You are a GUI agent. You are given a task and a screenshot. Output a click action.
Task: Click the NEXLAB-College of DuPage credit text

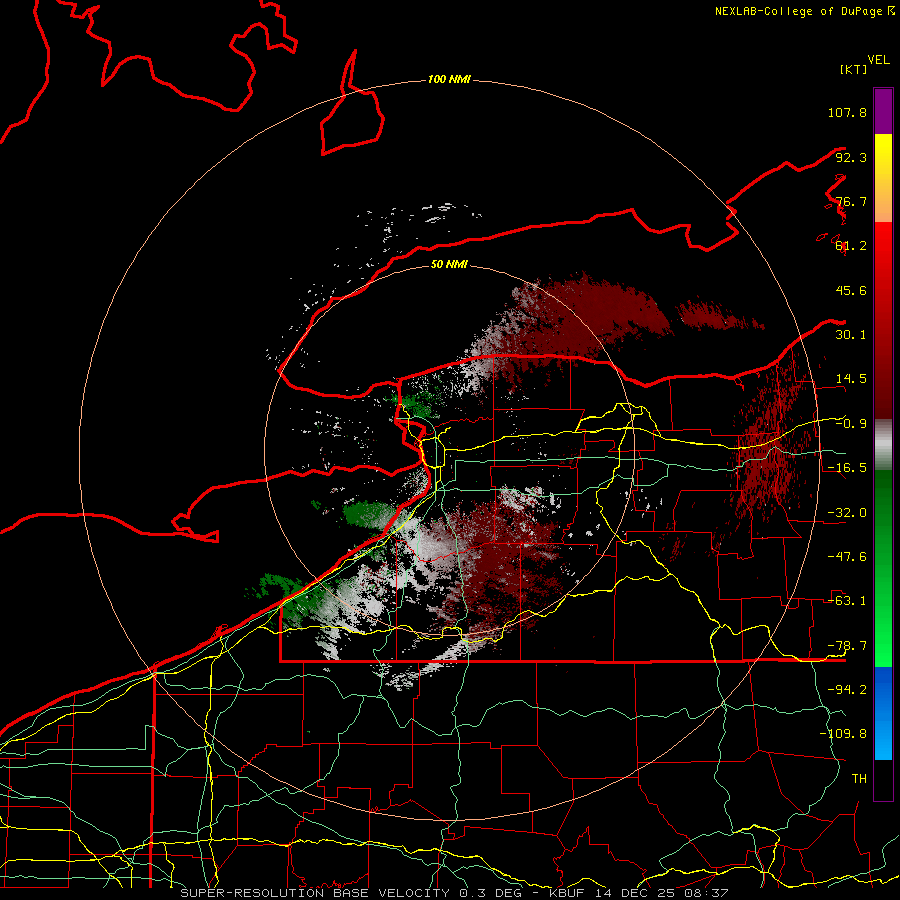[805, 11]
